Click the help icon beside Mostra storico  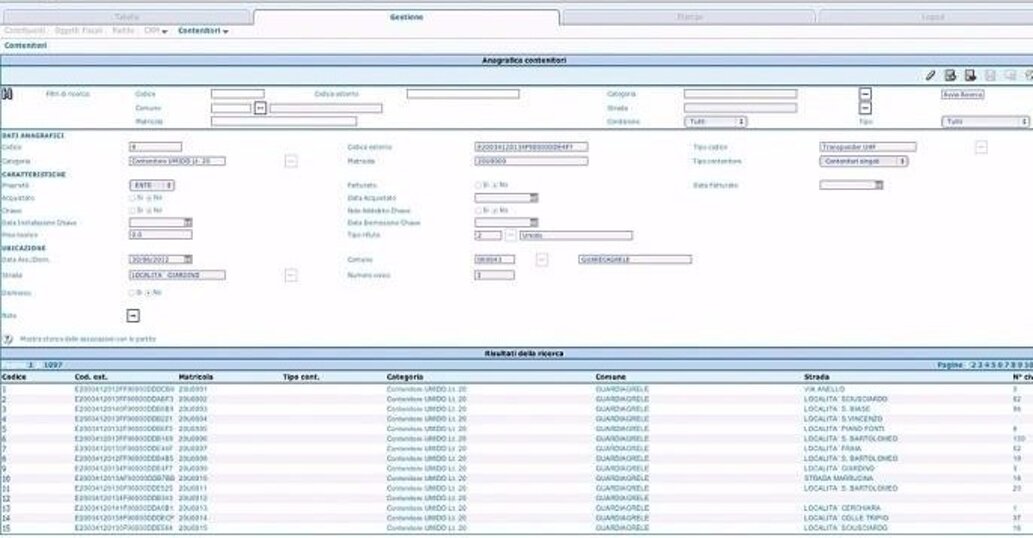click(8, 340)
